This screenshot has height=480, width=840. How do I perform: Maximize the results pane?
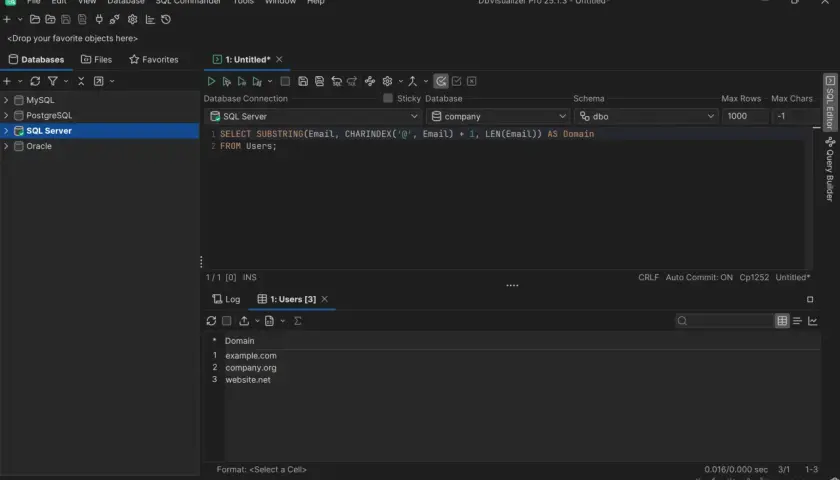(x=810, y=299)
